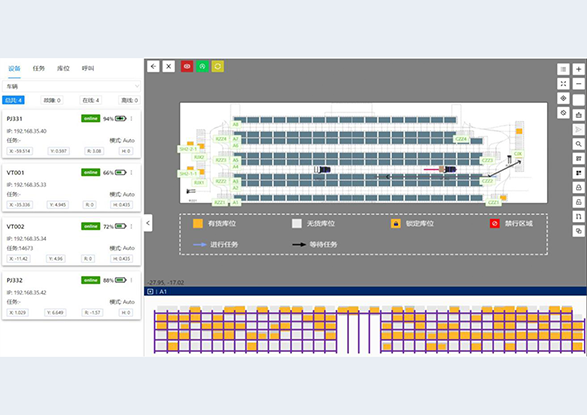Click the yellow refresh toolbar button

pos(218,67)
